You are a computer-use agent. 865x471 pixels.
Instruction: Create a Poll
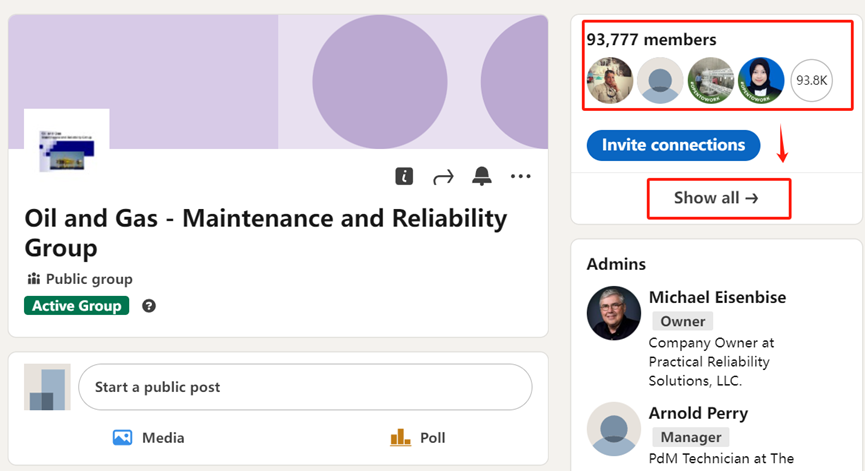click(418, 438)
